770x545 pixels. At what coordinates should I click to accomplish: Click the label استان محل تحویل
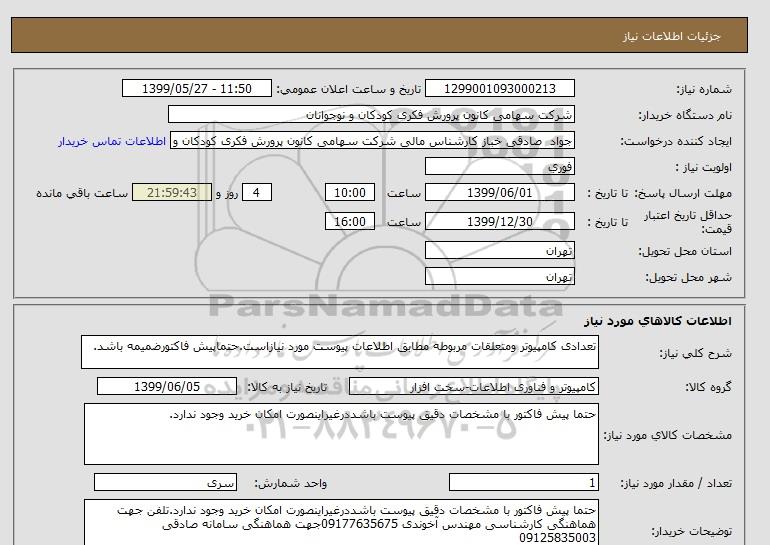(685, 251)
